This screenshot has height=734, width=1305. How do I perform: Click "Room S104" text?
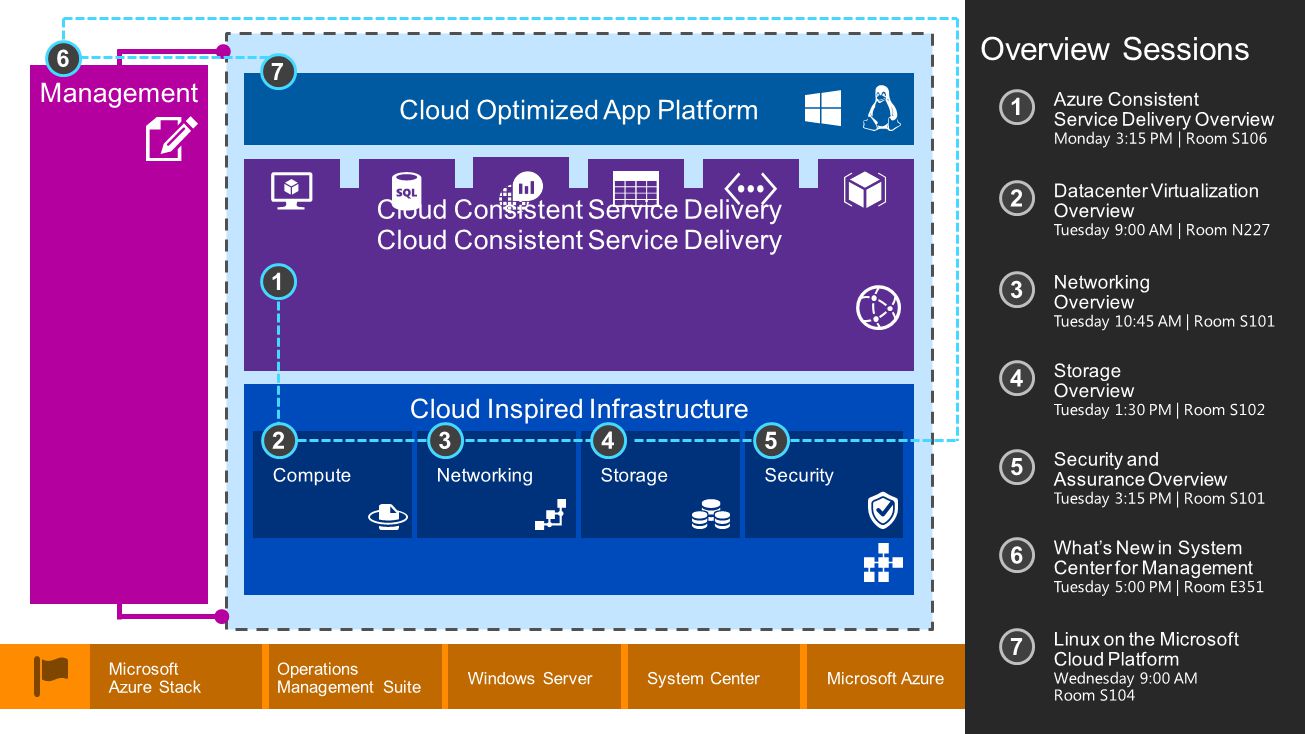coord(1094,696)
